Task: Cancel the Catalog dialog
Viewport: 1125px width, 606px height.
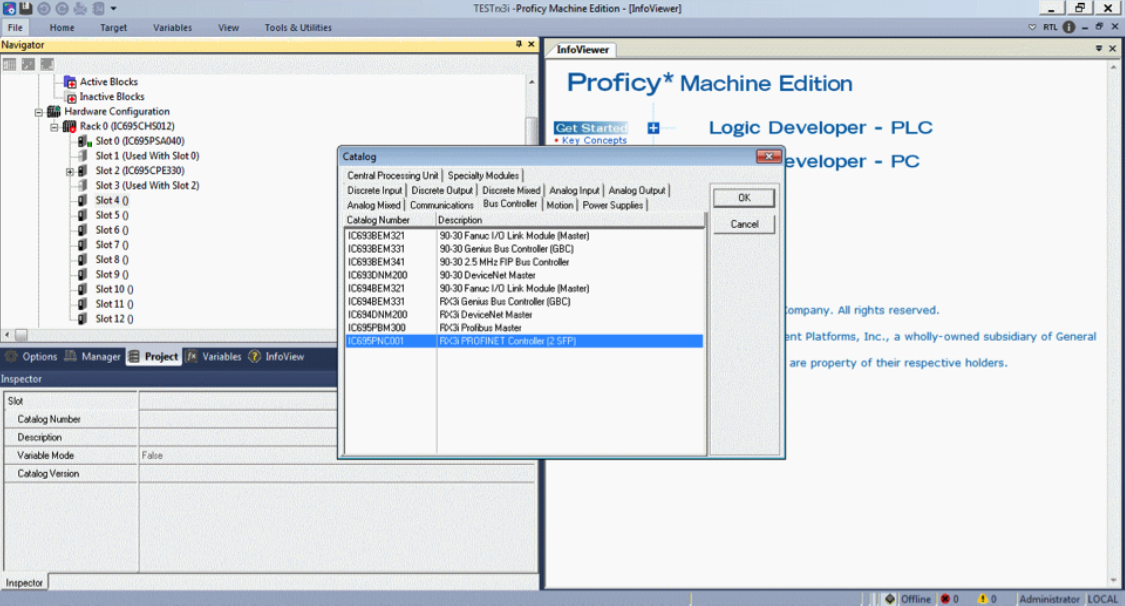Action: pyautogui.click(x=744, y=224)
